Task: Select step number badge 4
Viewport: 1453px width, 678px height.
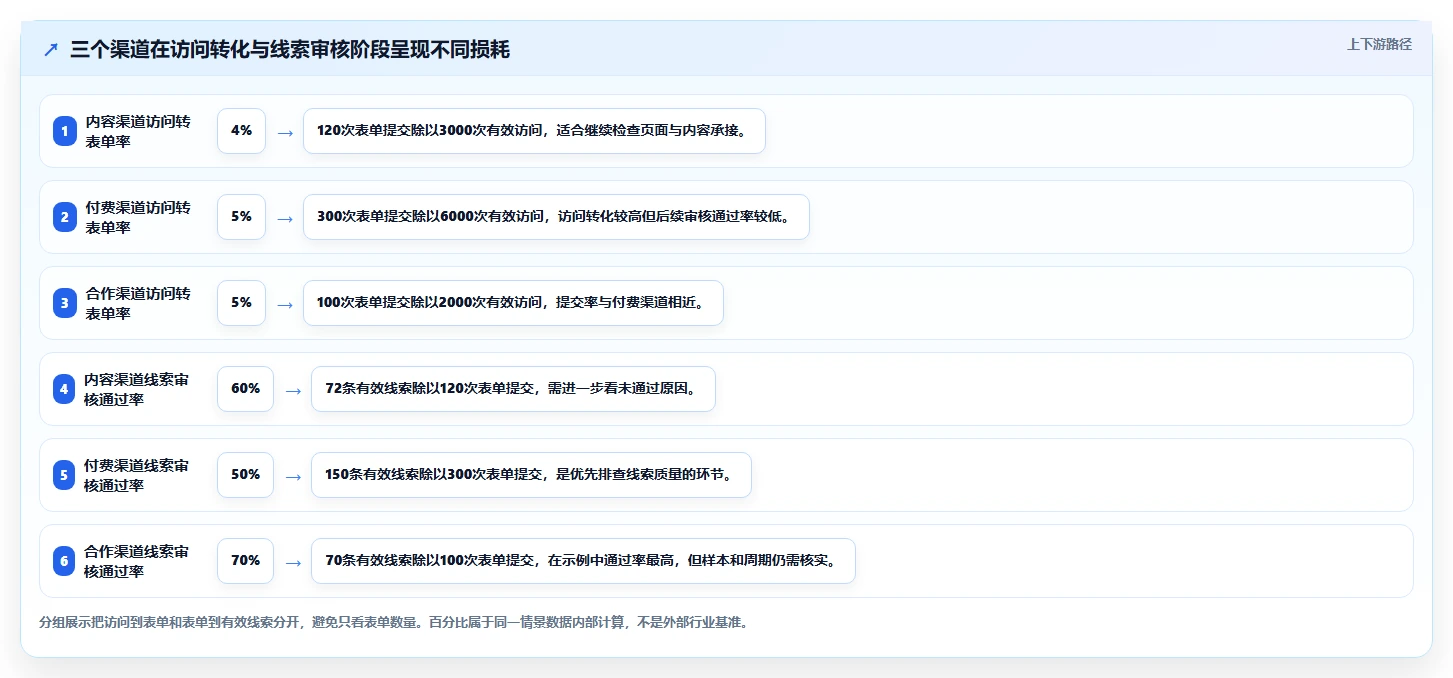Action: coord(65,389)
